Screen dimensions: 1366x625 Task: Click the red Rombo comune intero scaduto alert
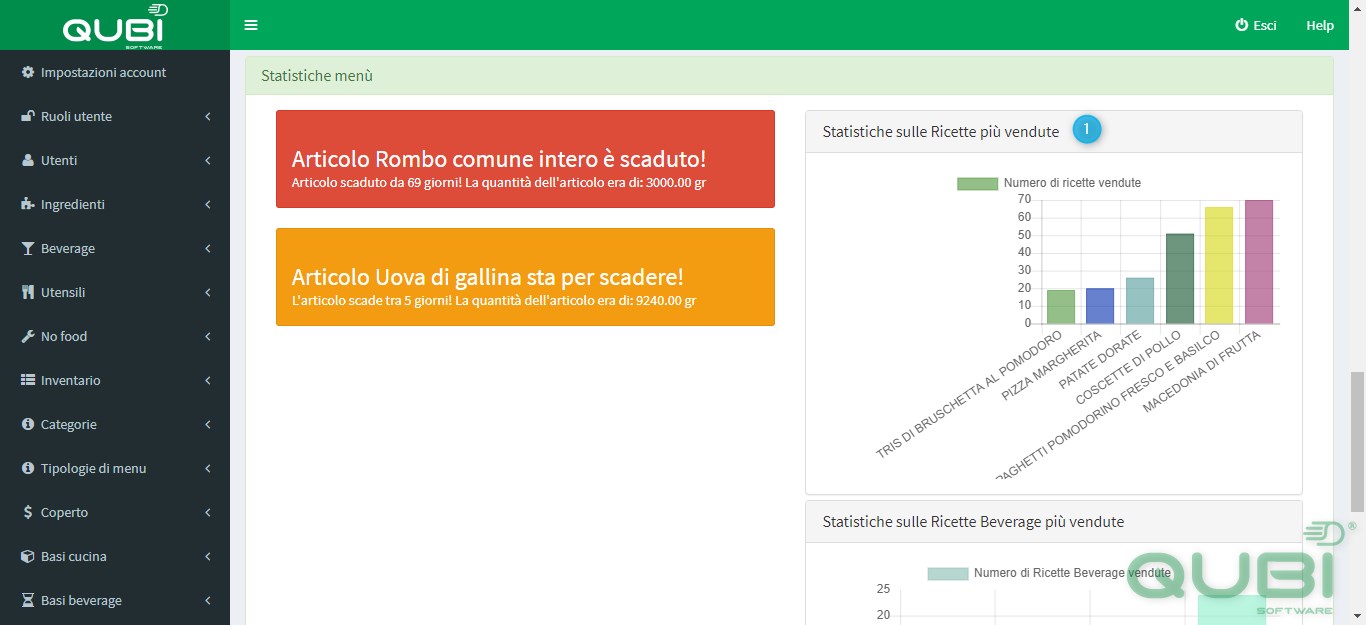point(525,159)
